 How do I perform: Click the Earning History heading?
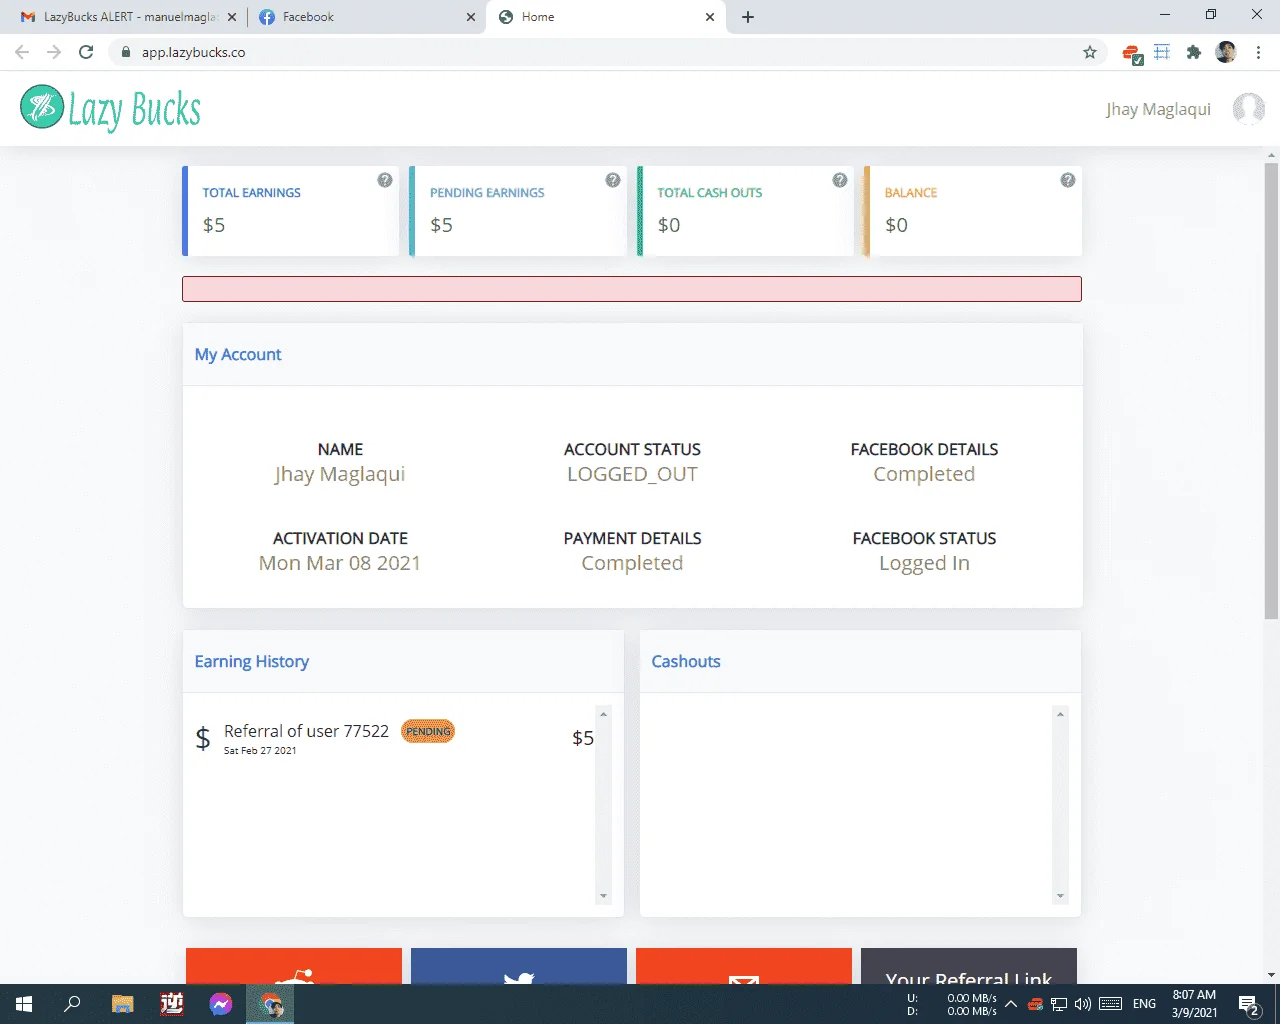click(252, 661)
